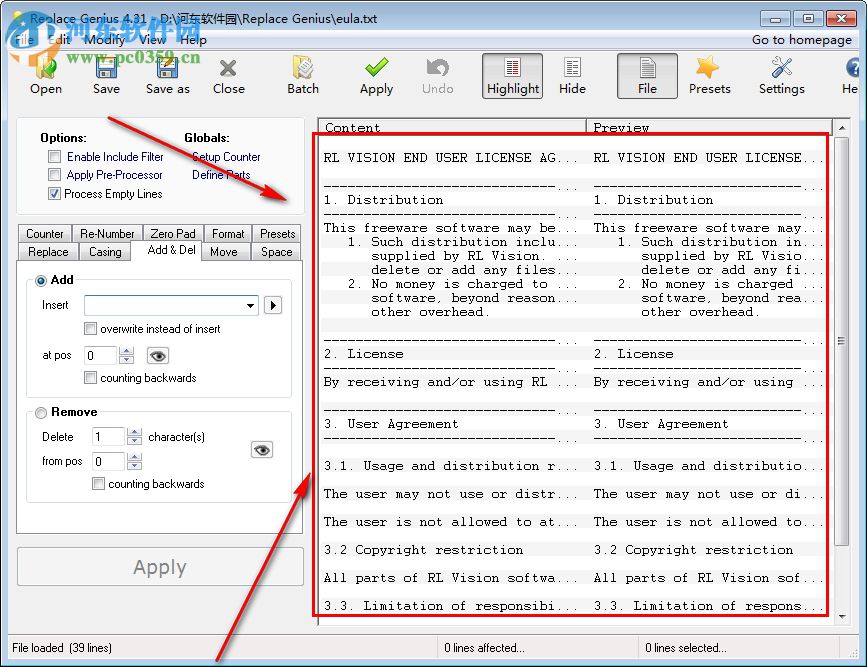
Task: Switch to the Casing tab
Action: (105, 252)
